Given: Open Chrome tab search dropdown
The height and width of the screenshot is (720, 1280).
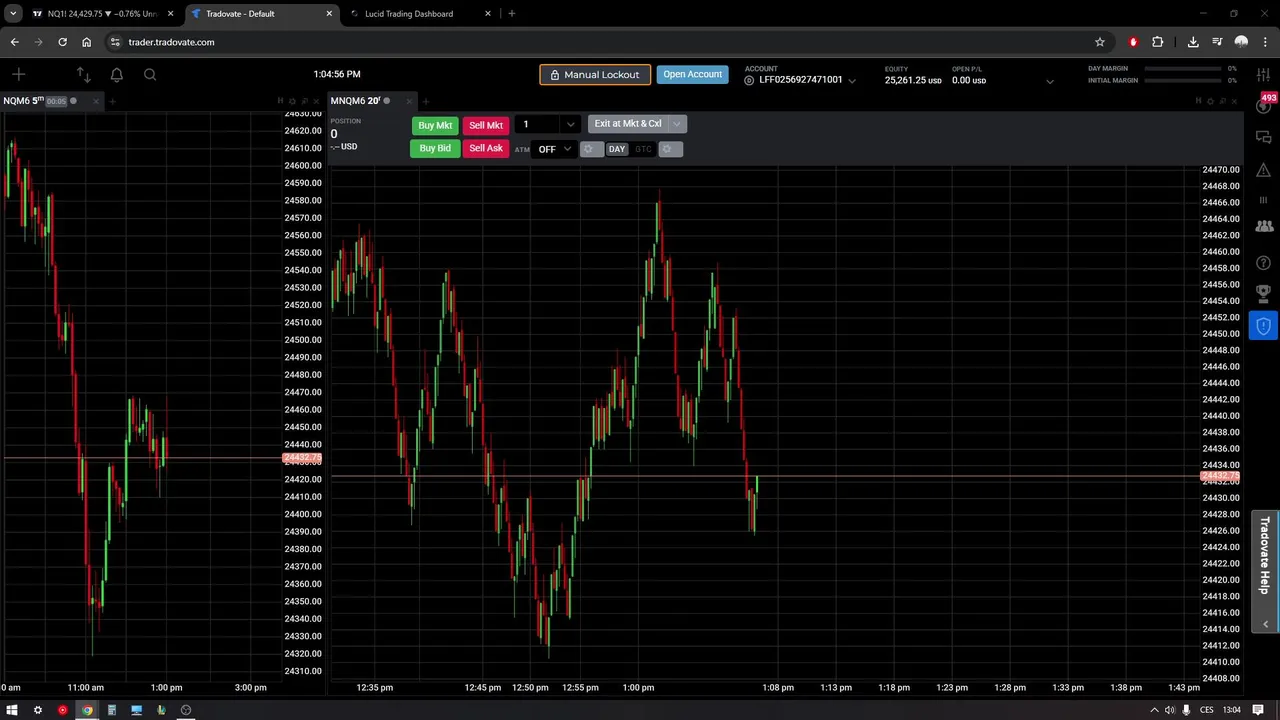Looking at the screenshot, I should [x=13, y=14].
